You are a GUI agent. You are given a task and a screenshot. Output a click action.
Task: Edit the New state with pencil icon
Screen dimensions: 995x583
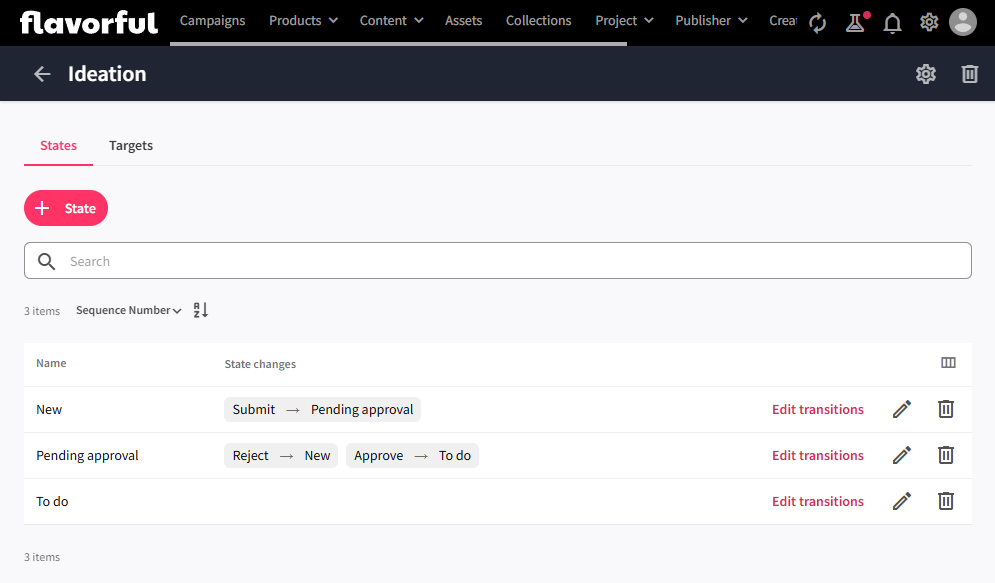902,409
